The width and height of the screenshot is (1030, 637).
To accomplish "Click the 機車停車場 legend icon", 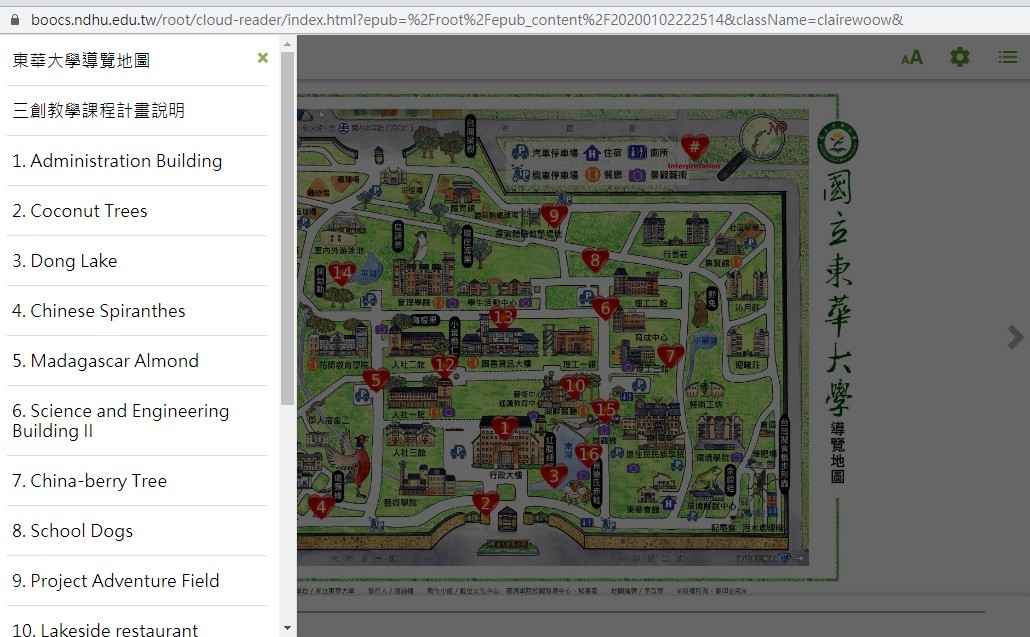I will [521, 174].
